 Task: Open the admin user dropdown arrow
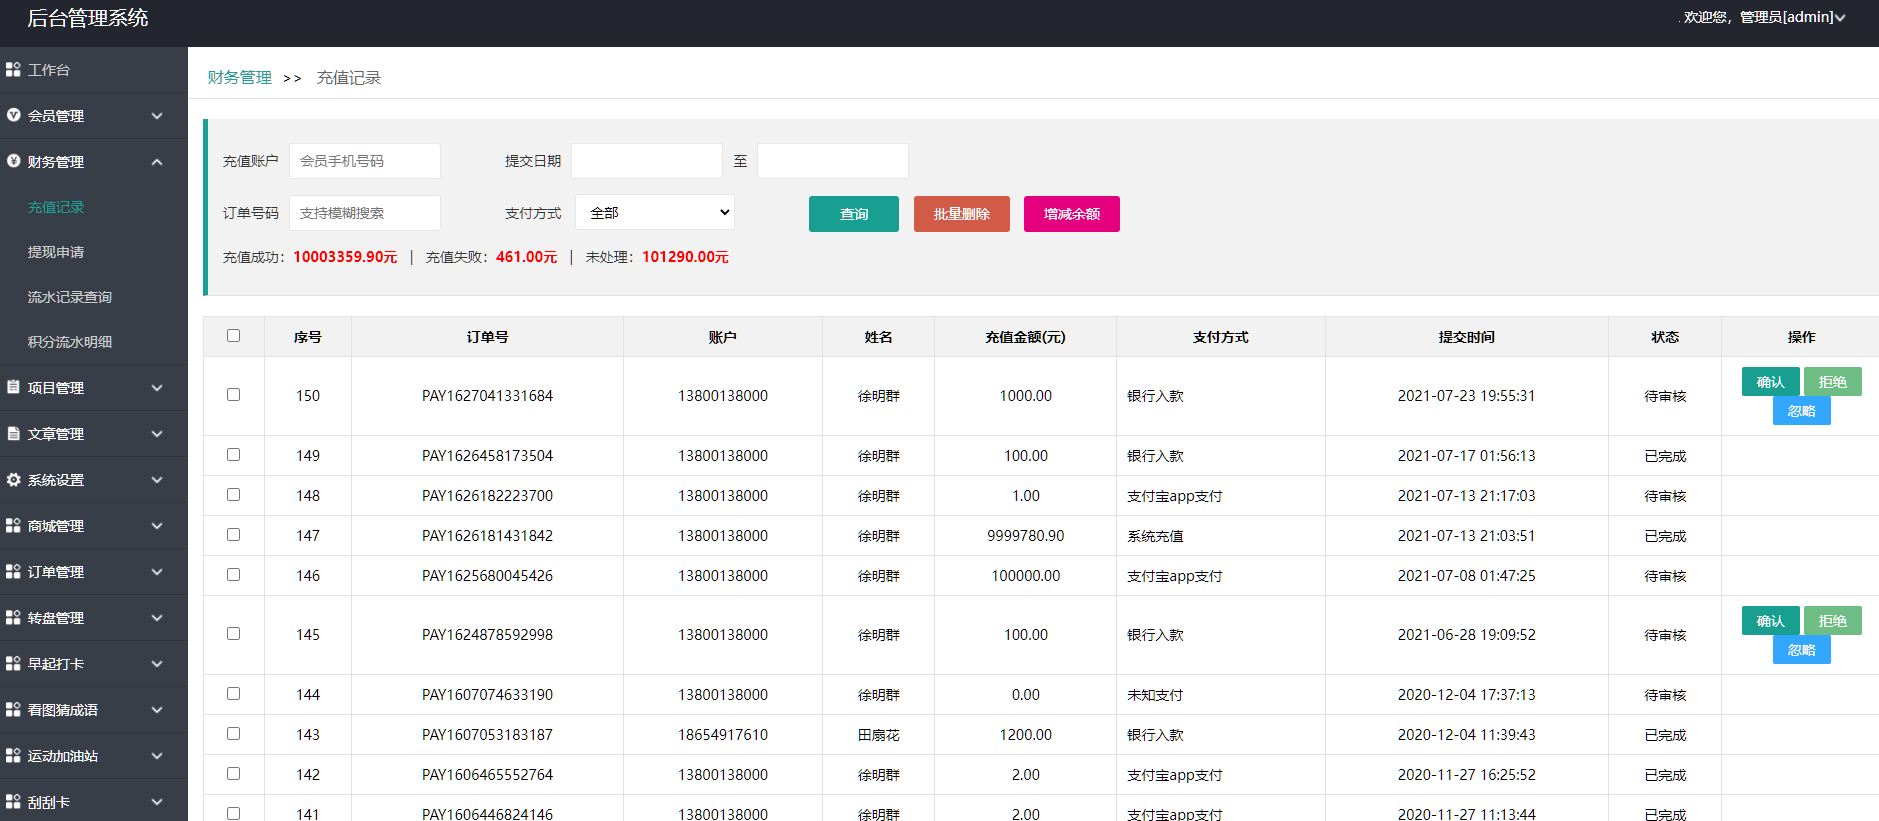(1840, 18)
